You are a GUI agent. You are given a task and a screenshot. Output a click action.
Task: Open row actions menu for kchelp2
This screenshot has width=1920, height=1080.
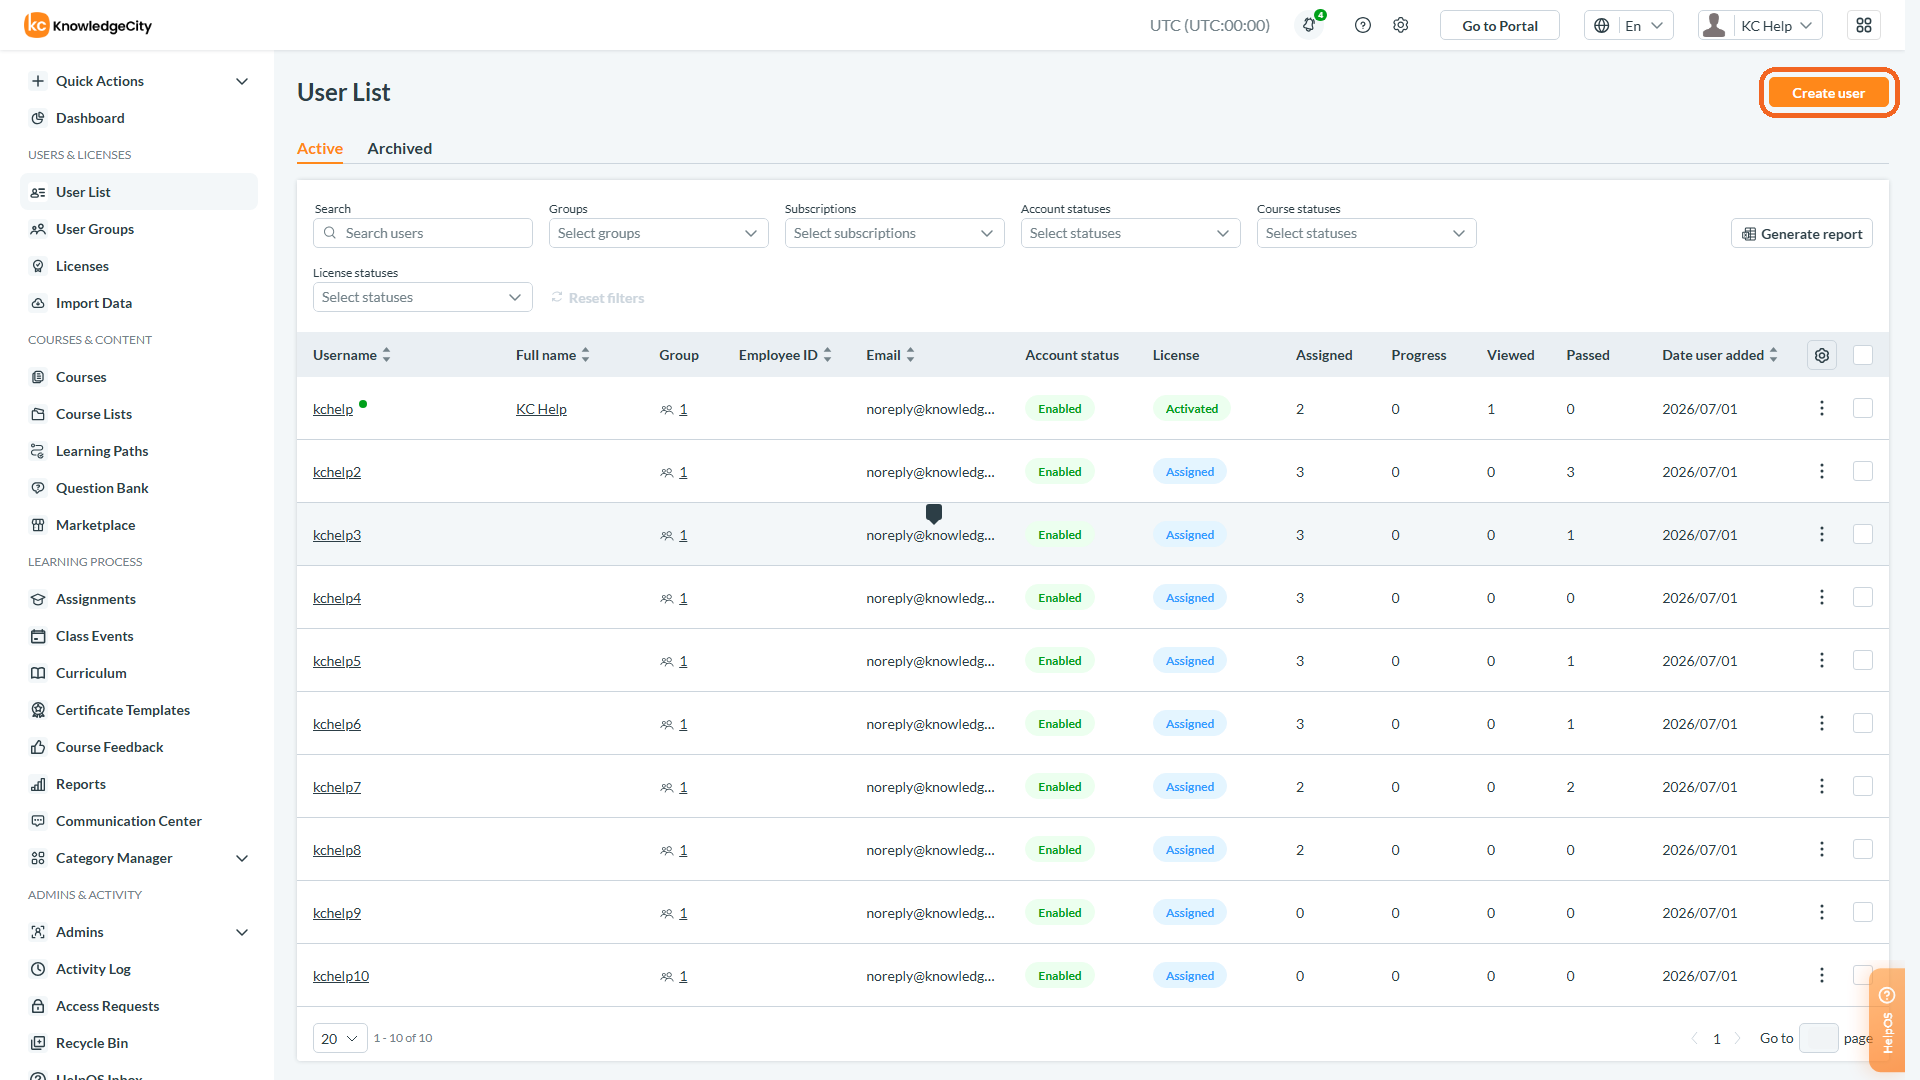(x=1822, y=471)
